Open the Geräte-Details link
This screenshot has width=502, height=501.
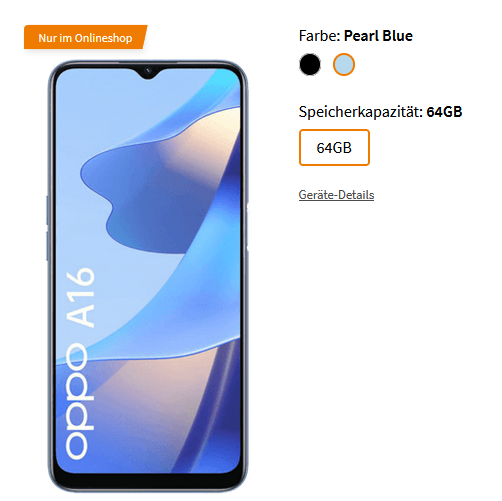[x=336, y=195]
